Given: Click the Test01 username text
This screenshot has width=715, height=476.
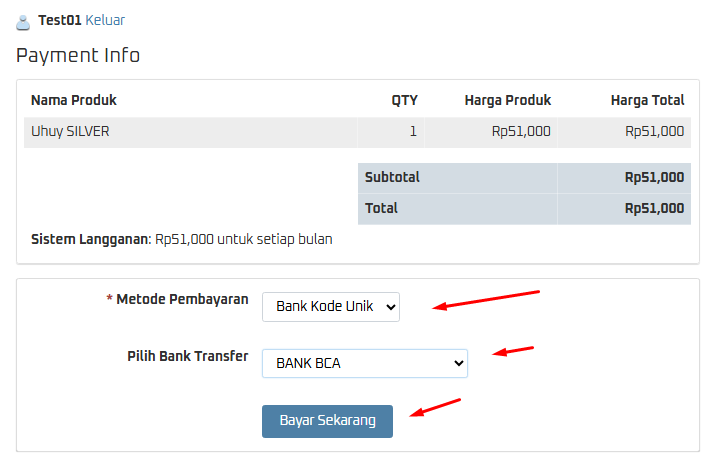Looking at the screenshot, I should [x=59, y=20].
